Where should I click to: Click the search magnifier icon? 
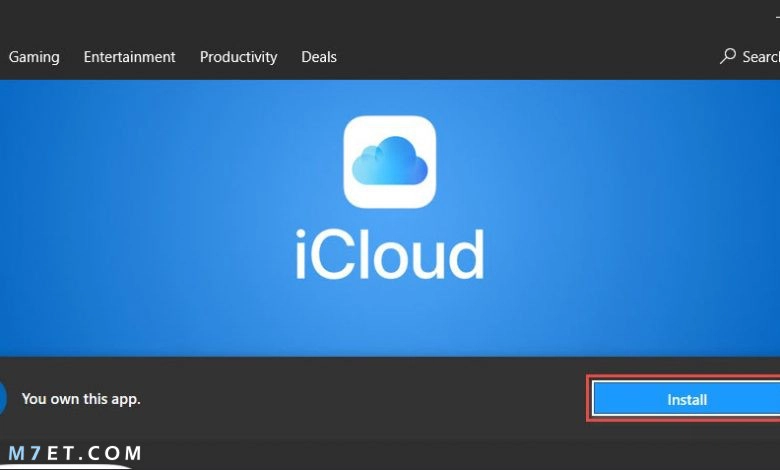pyautogui.click(x=728, y=56)
